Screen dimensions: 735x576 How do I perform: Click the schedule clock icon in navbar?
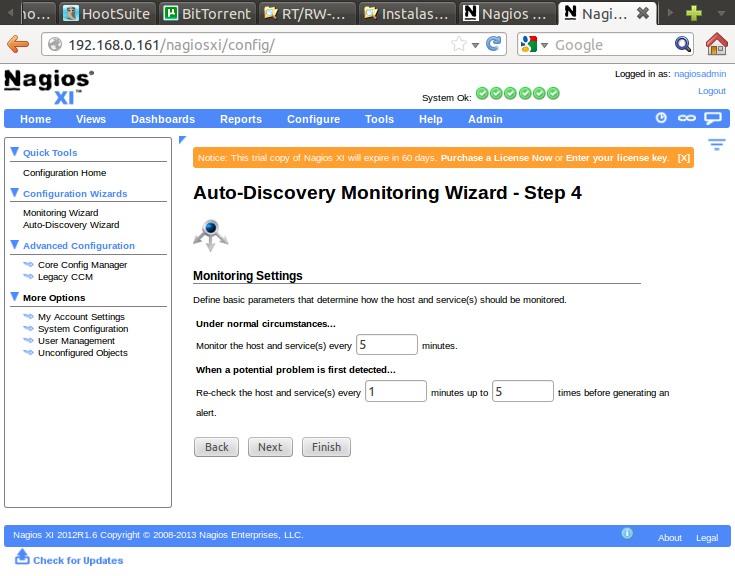(661, 118)
